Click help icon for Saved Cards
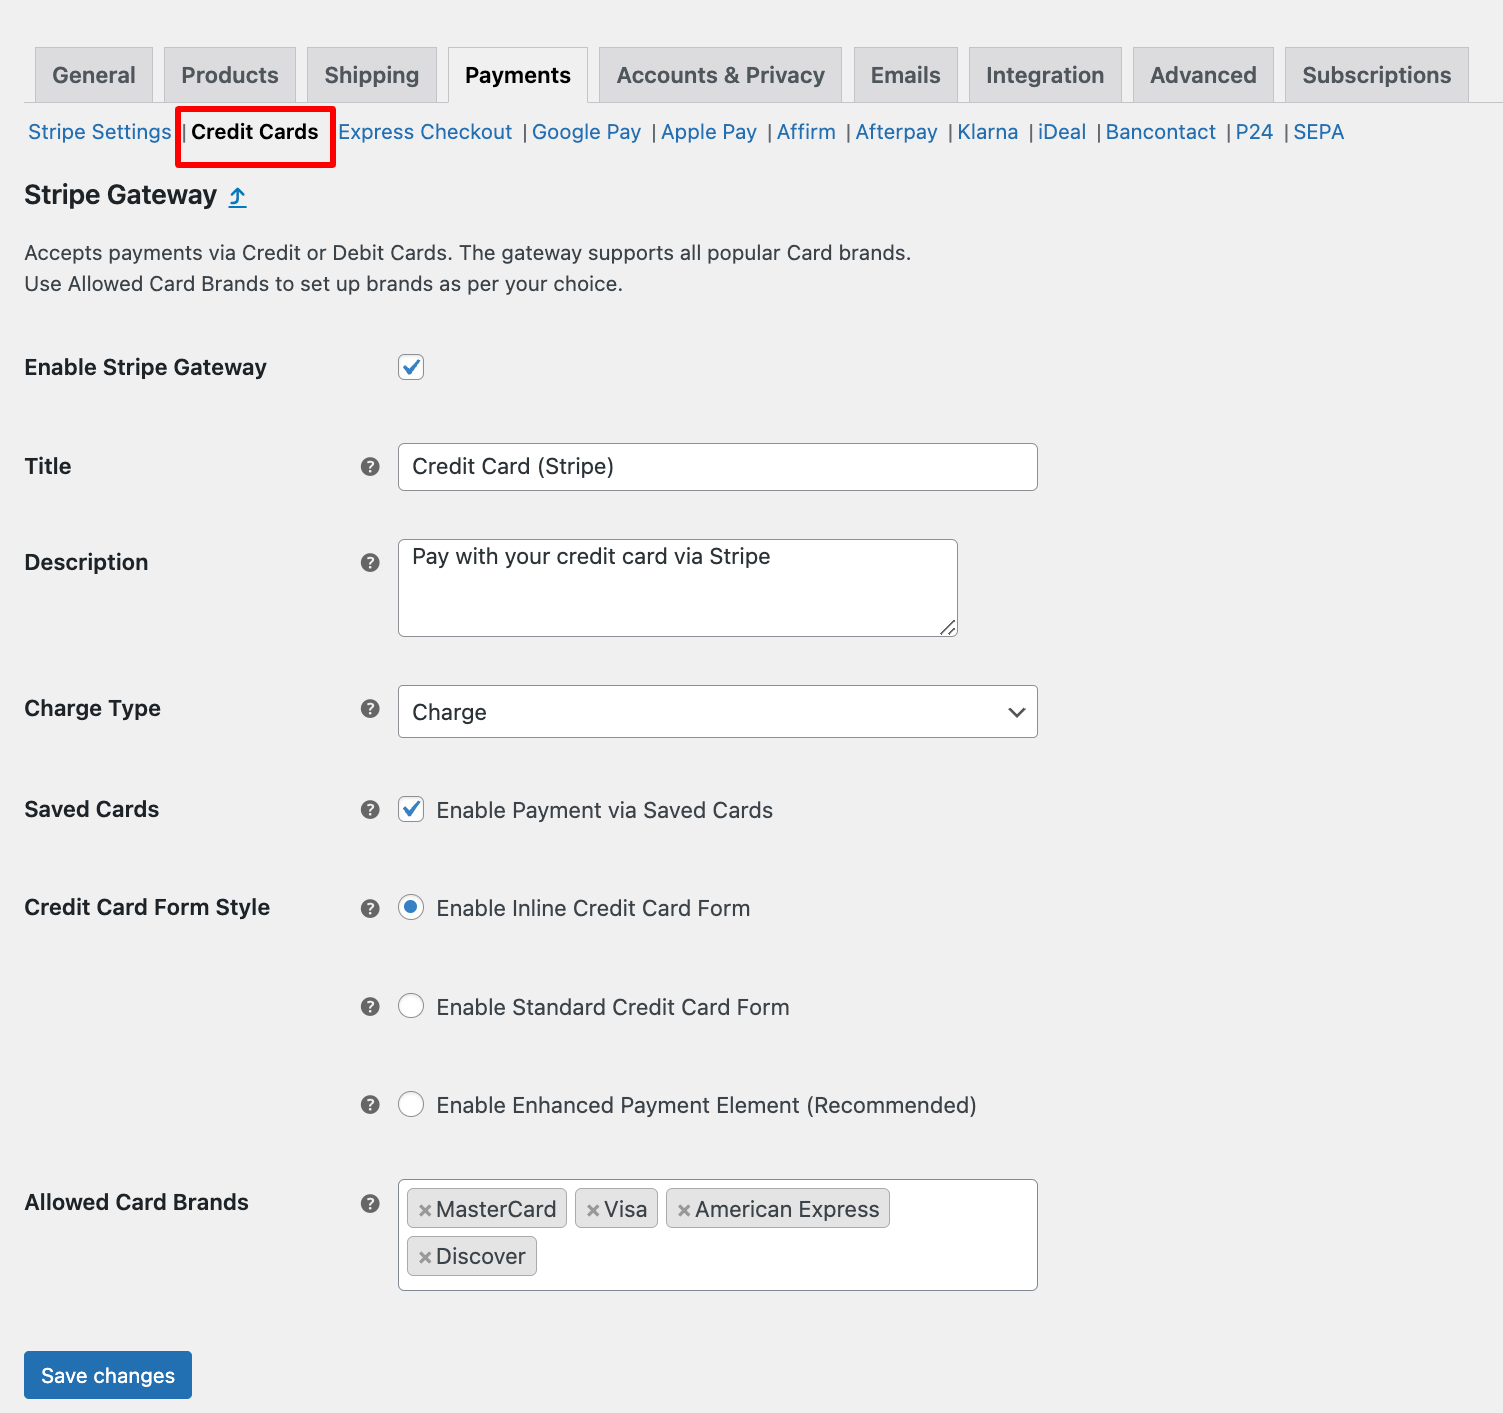The width and height of the screenshot is (1503, 1413). tap(370, 810)
